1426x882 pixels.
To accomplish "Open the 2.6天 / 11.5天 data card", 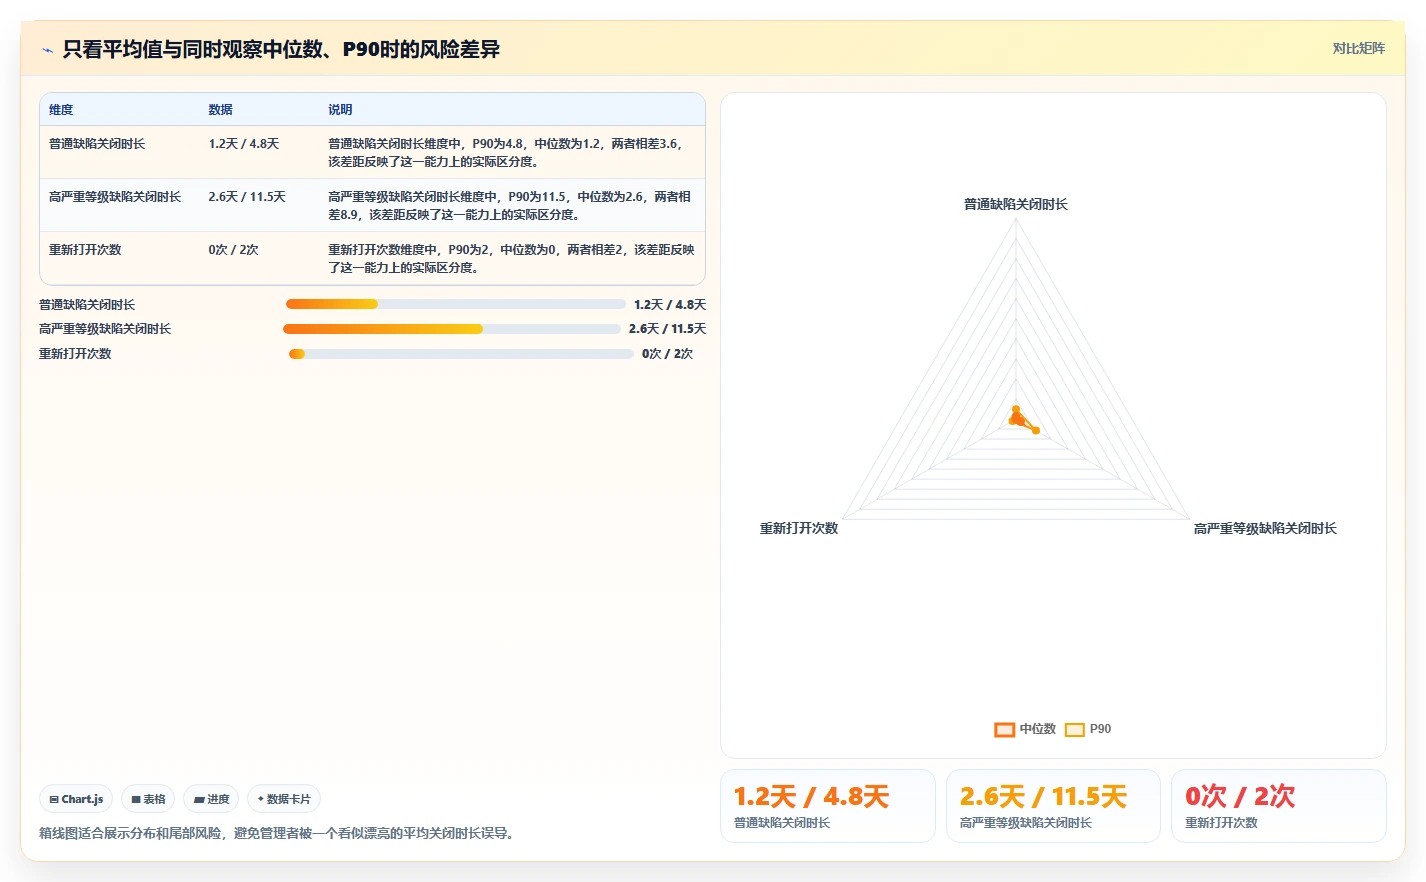I will coord(1053,806).
